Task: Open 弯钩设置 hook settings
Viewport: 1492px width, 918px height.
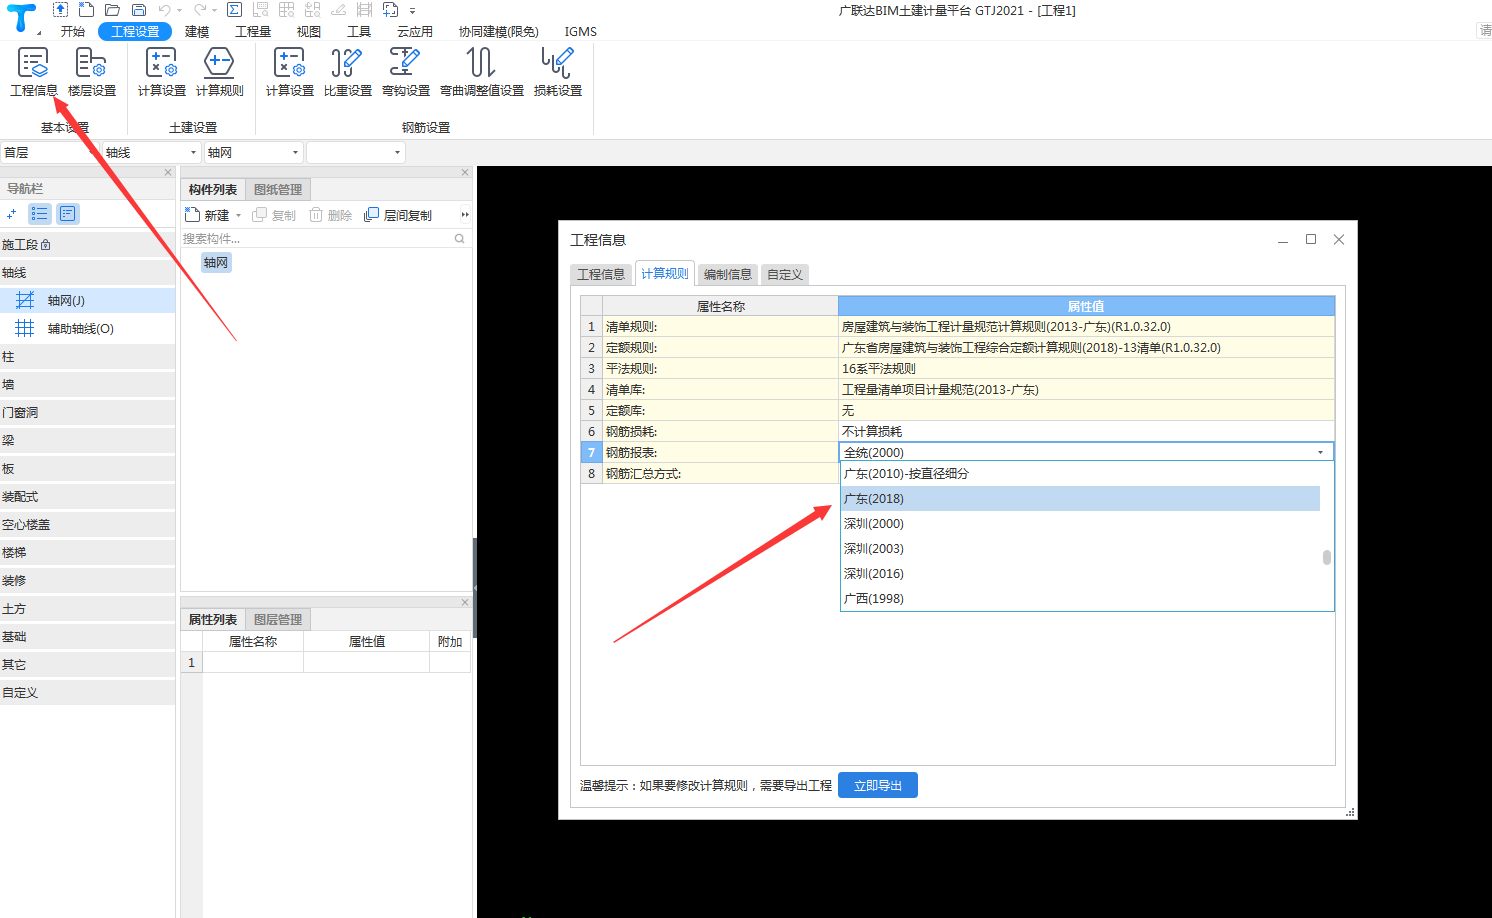Action: point(406,72)
